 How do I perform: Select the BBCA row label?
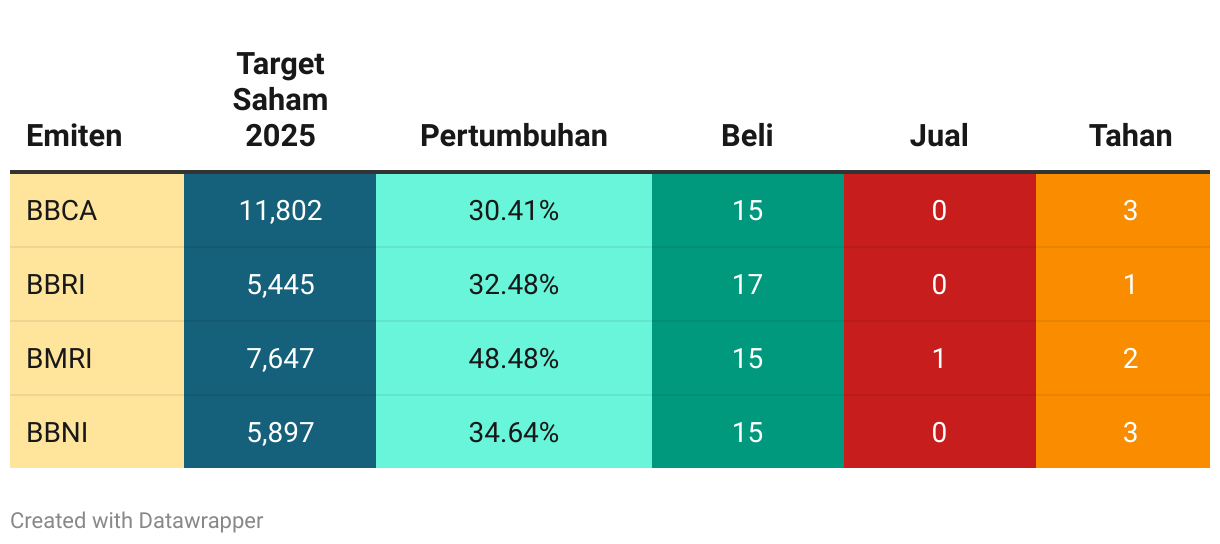tap(97, 211)
